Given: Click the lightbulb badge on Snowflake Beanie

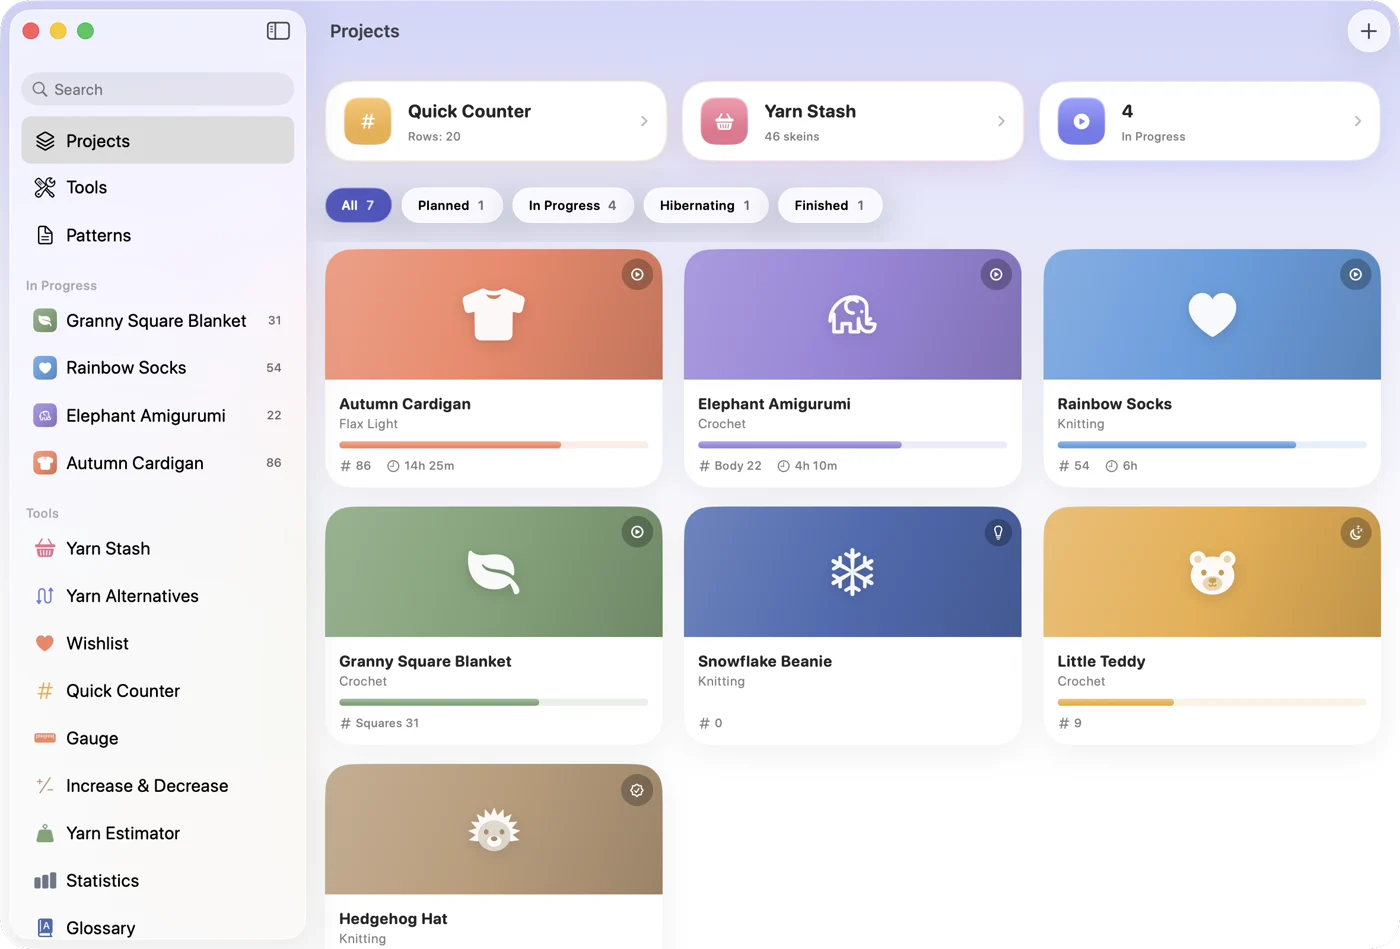Looking at the screenshot, I should [x=997, y=532].
